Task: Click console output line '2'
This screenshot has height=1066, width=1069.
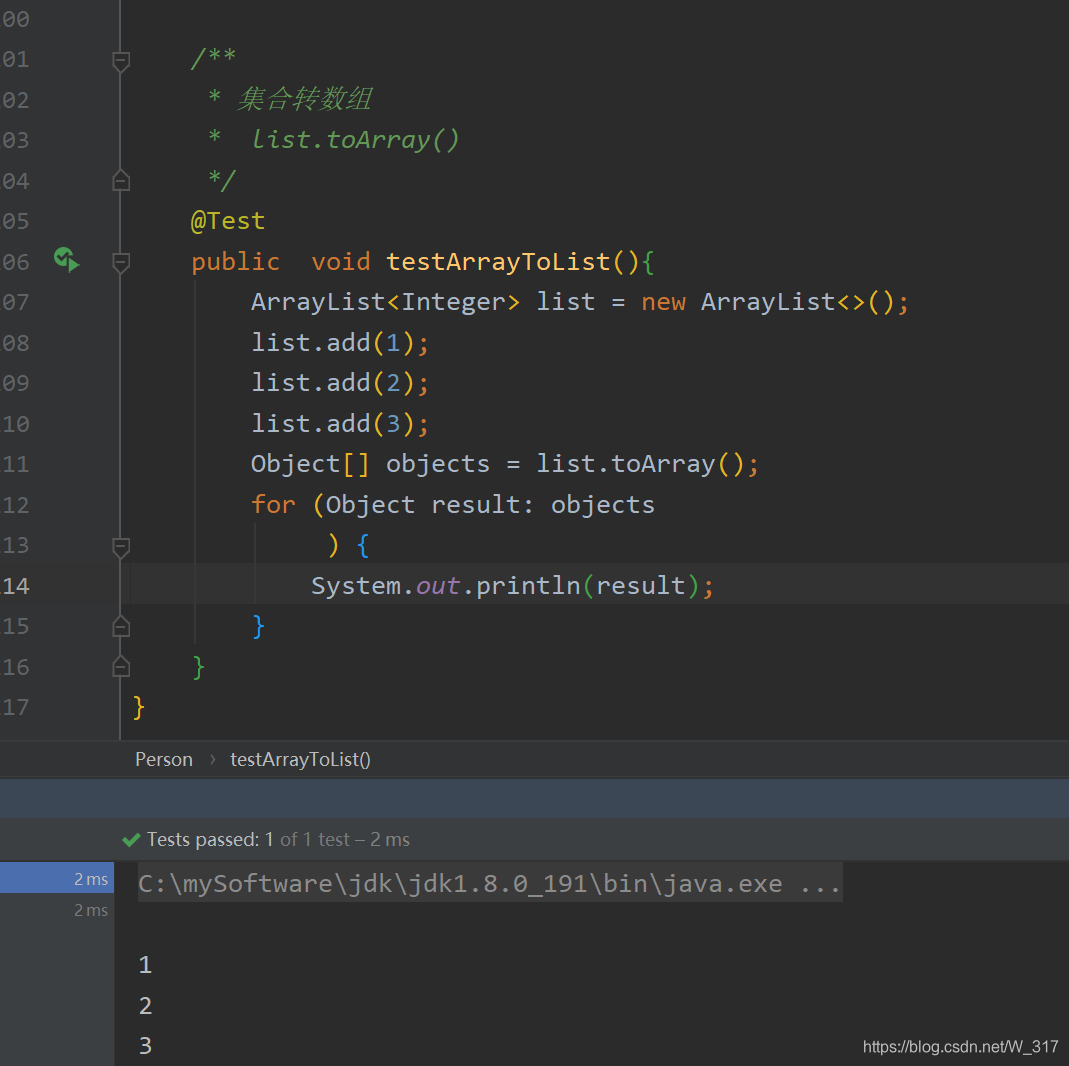Action: [145, 1005]
